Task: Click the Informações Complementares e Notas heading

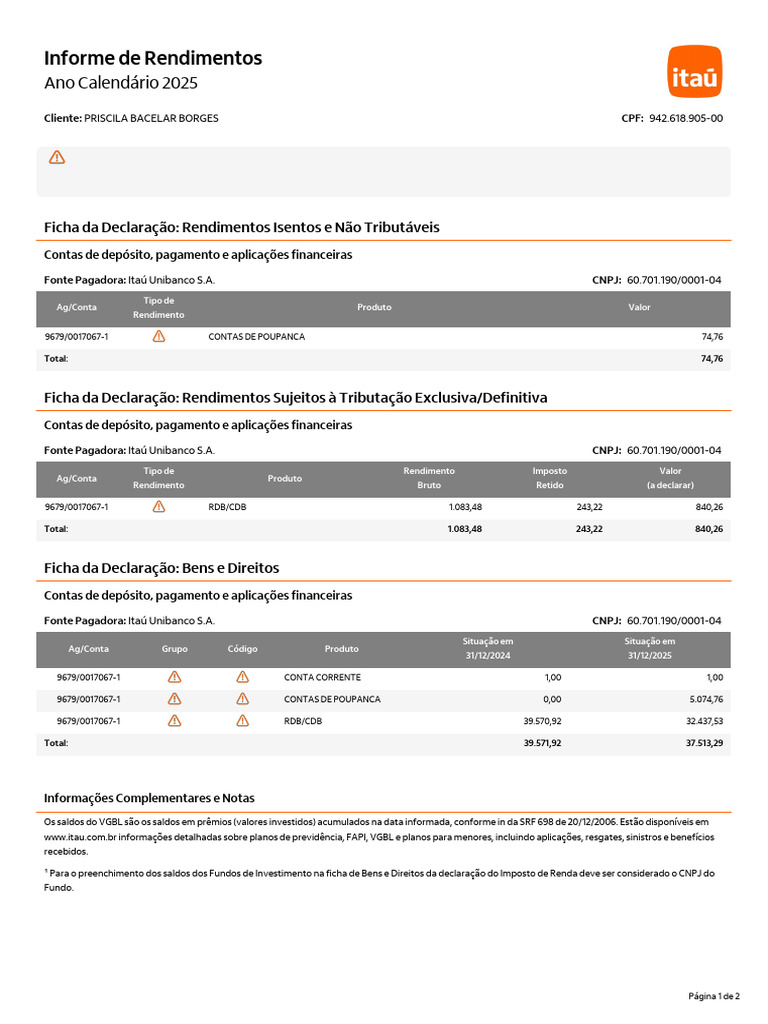Action: [x=149, y=798]
